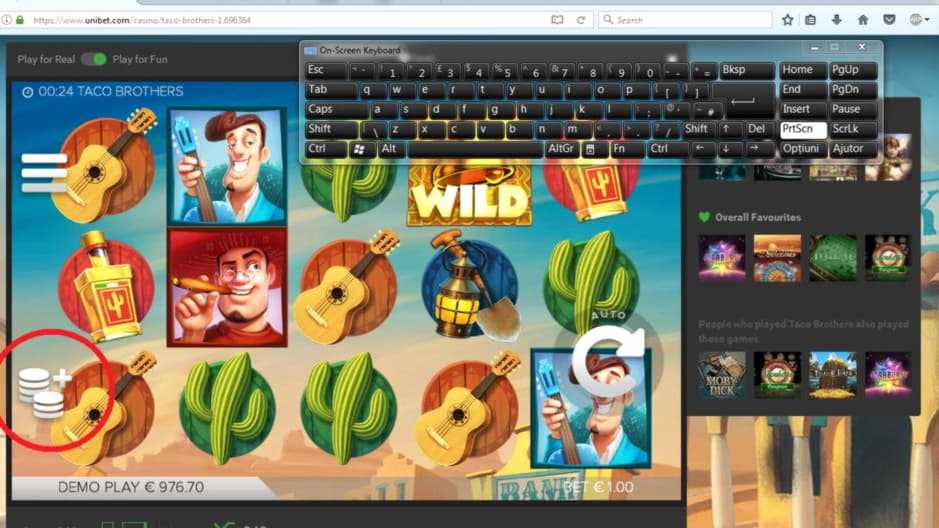939x528 pixels.
Task: Click the Esc key on On-Screen Keyboard
Action: click(325, 71)
